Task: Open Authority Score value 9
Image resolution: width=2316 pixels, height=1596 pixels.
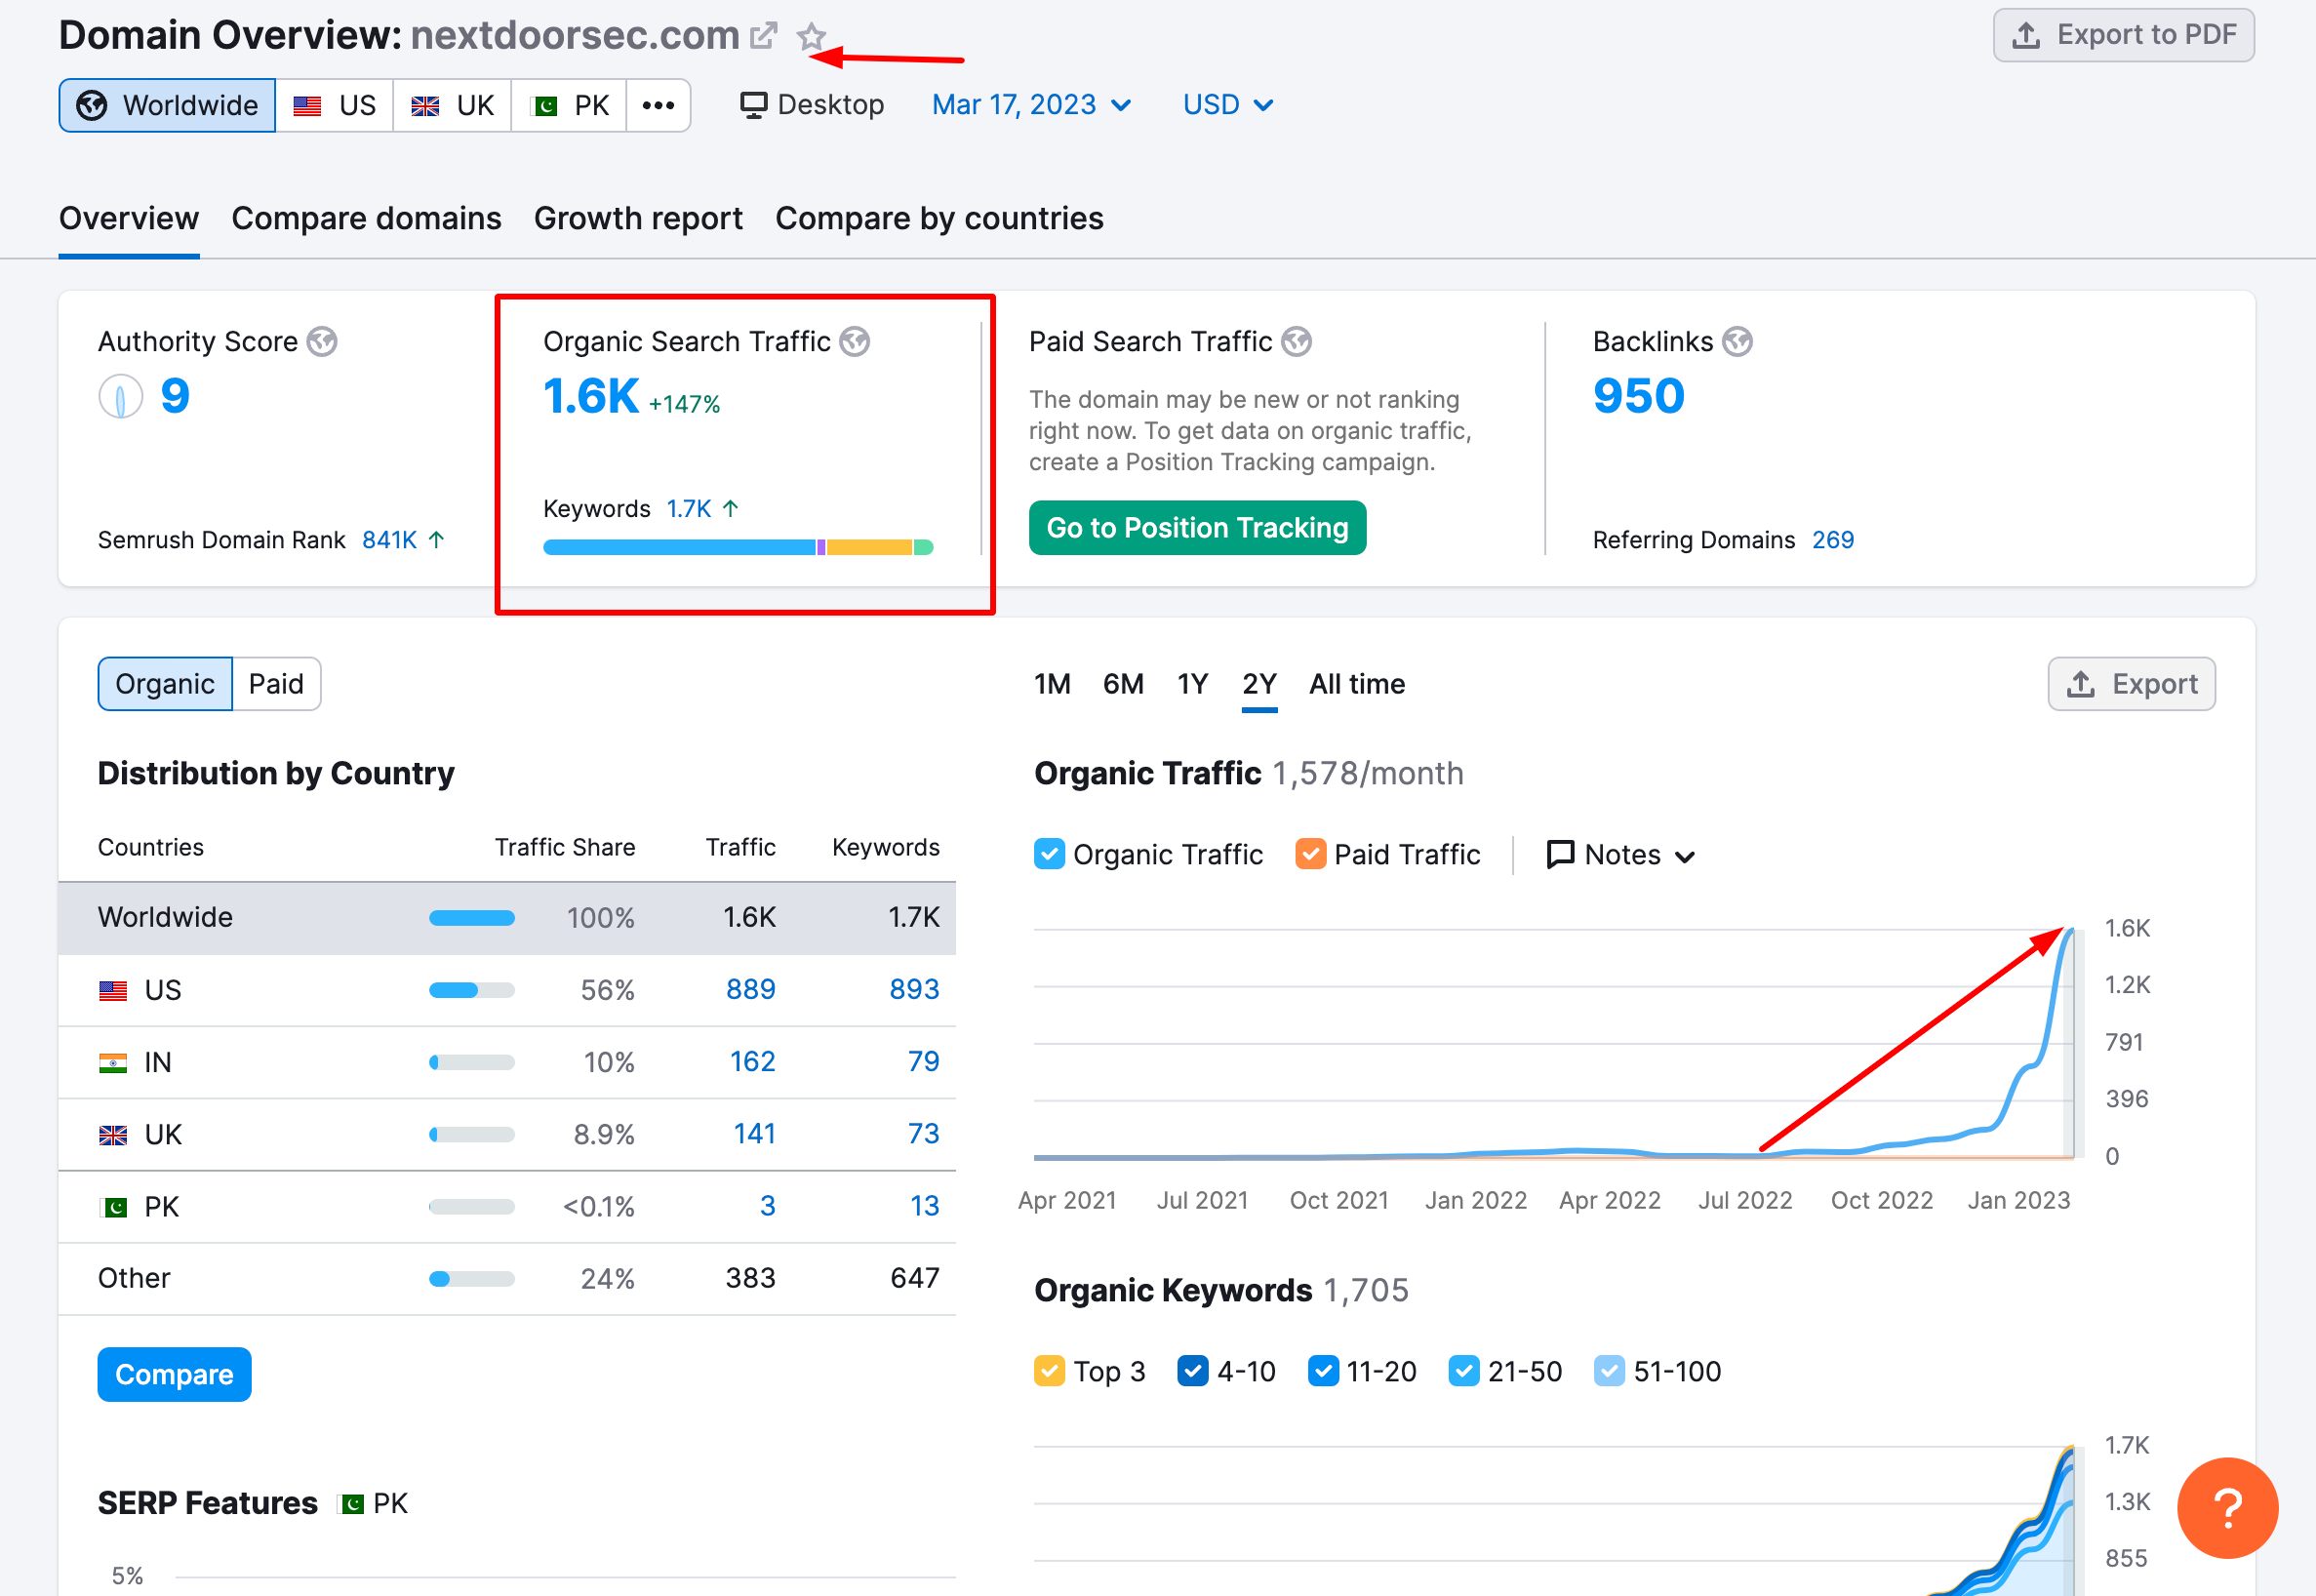Action: 175,396
